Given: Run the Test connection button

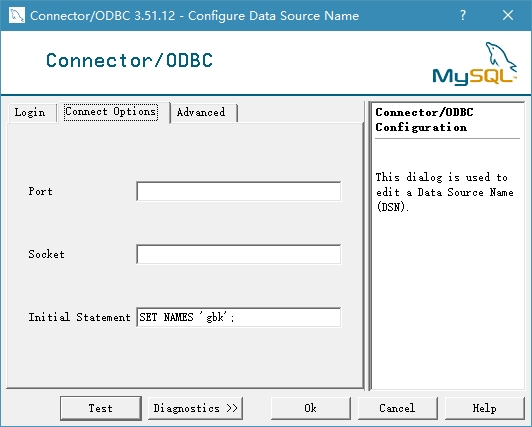Looking at the screenshot, I should (101, 408).
